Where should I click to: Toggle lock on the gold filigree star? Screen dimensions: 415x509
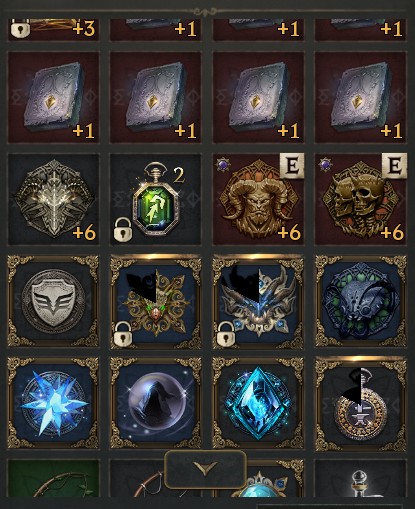(123, 333)
